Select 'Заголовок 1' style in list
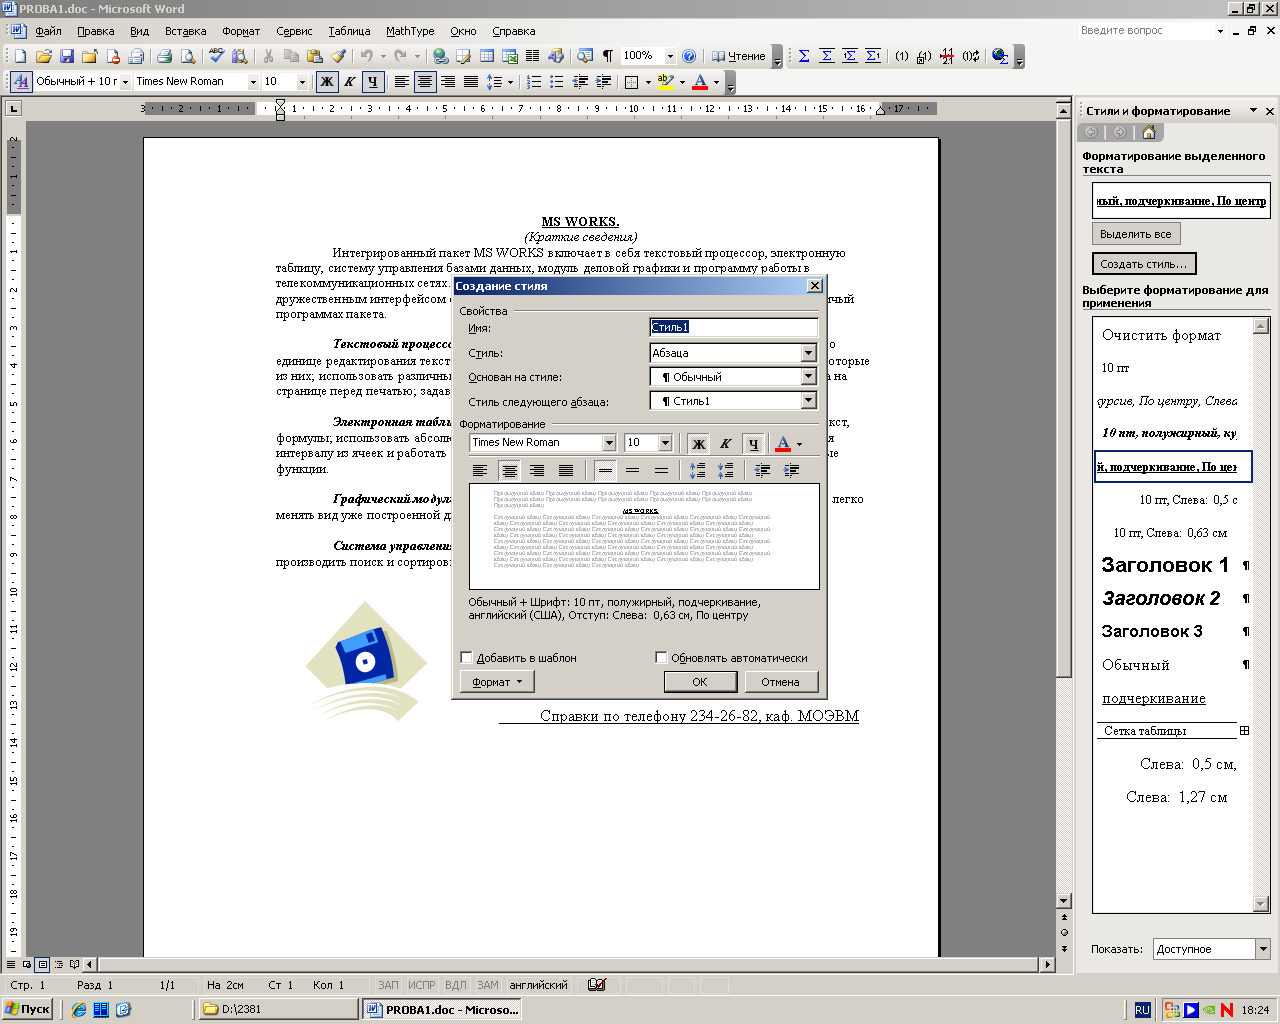Image resolution: width=1280 pixels, height=1024 pixels. point(1165,565)
